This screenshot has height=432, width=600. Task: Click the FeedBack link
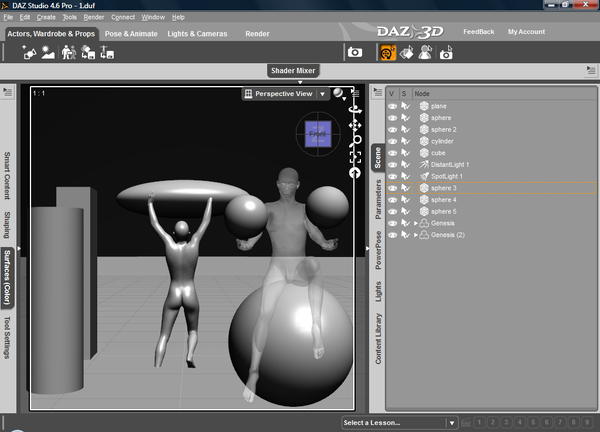point(479,32)
